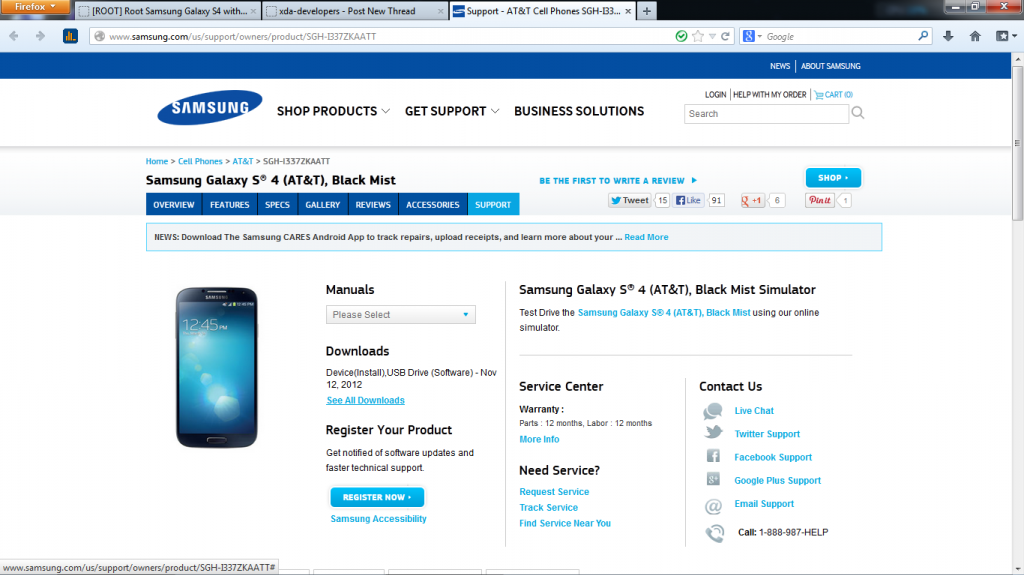The image size is (1024, 575).
Task: Click the Register Now button
Action: tap(377, 497)
